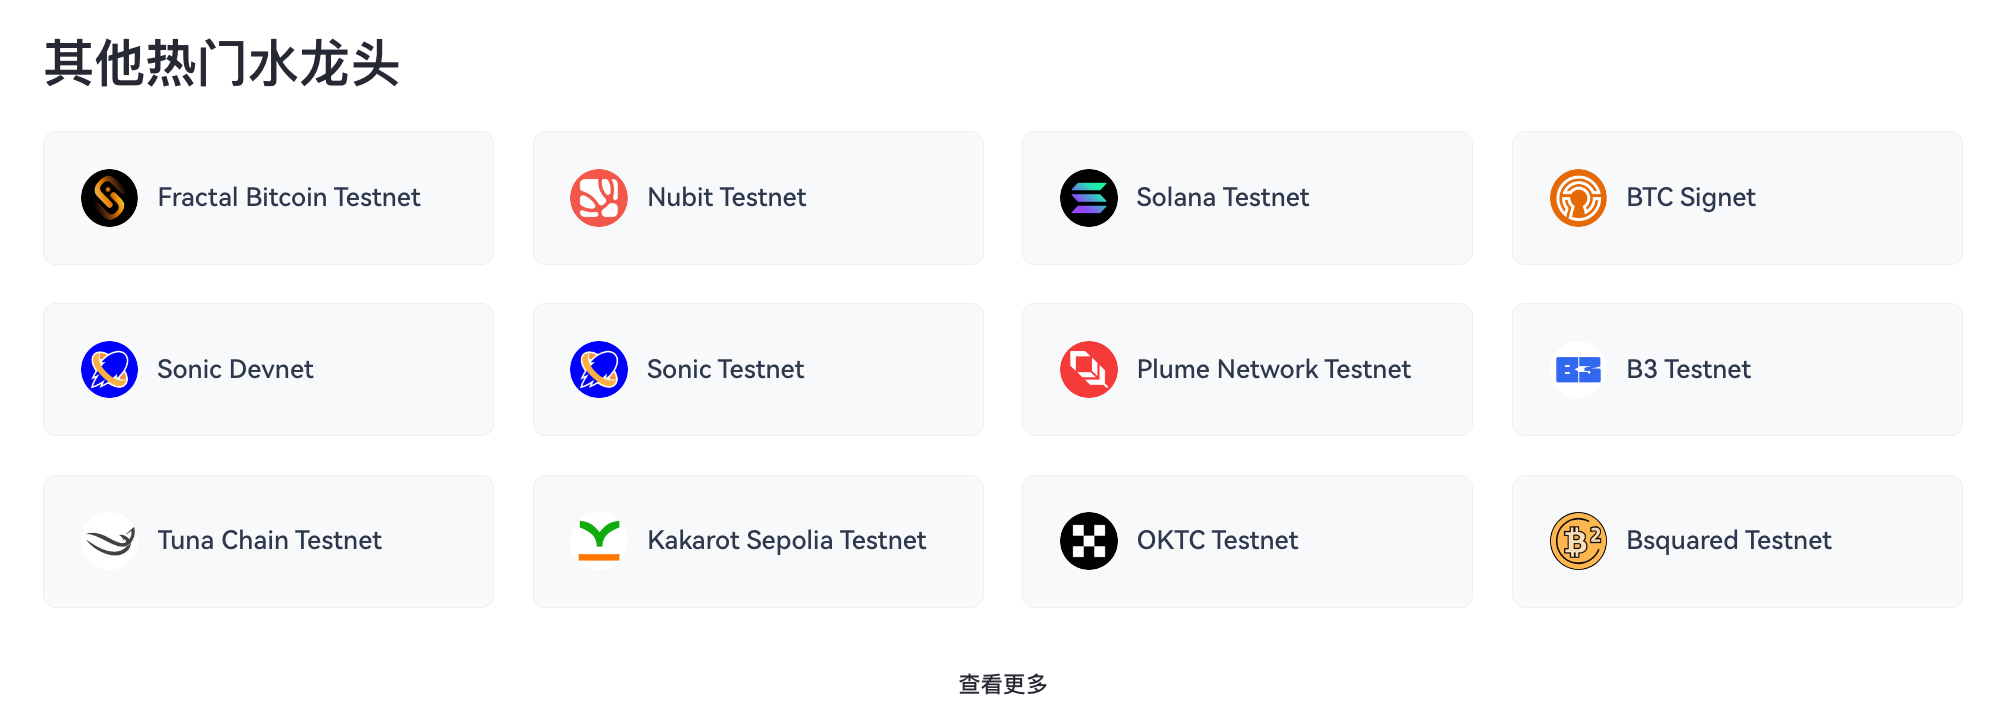Click the Solana Testnet logo icon
Screen dimensions: 1996x716
pyautogui.click(x=1088, y=198)
